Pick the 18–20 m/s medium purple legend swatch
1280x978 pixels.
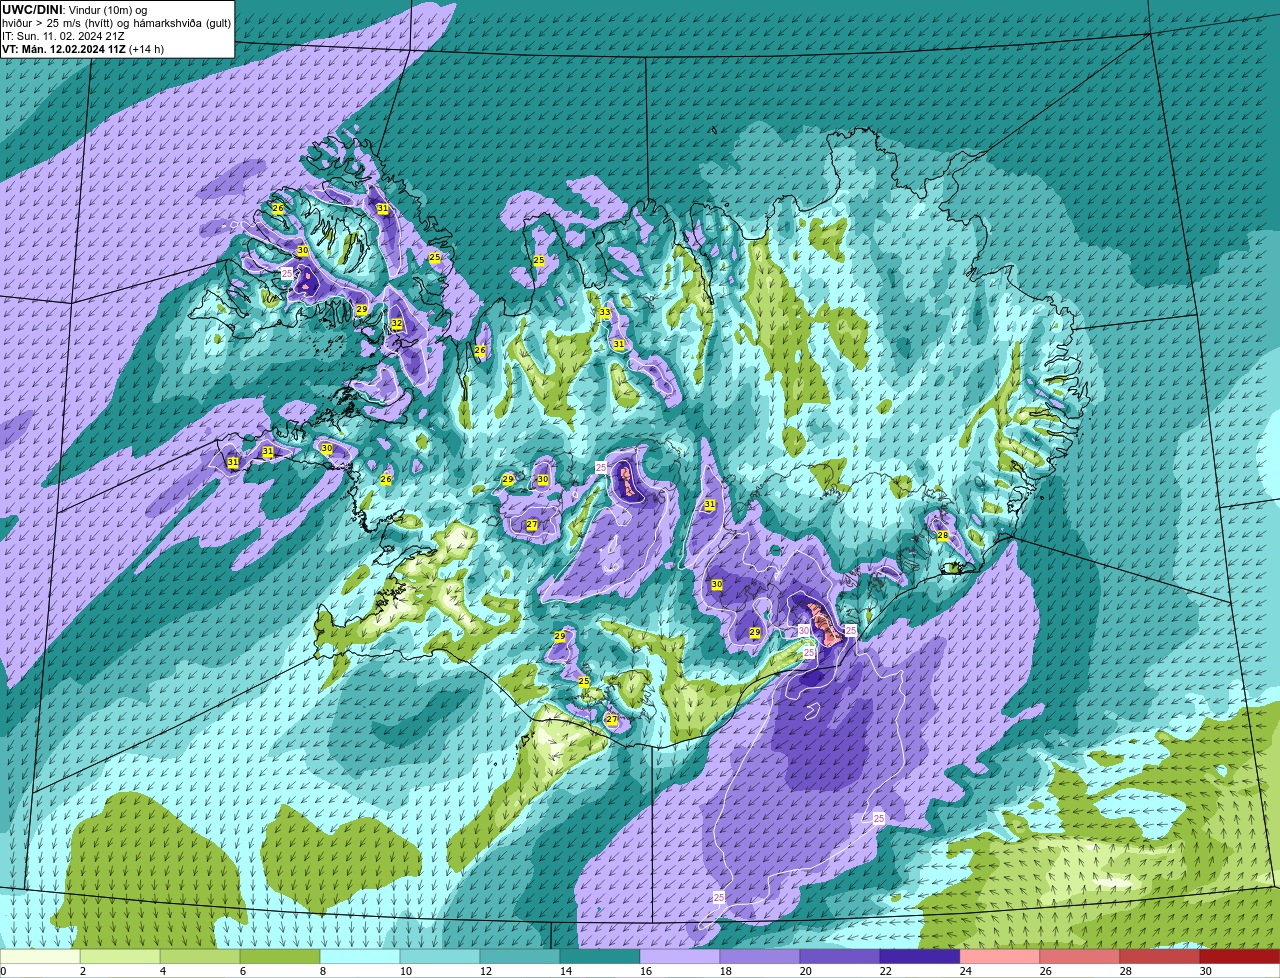click(x=760, y=956)
